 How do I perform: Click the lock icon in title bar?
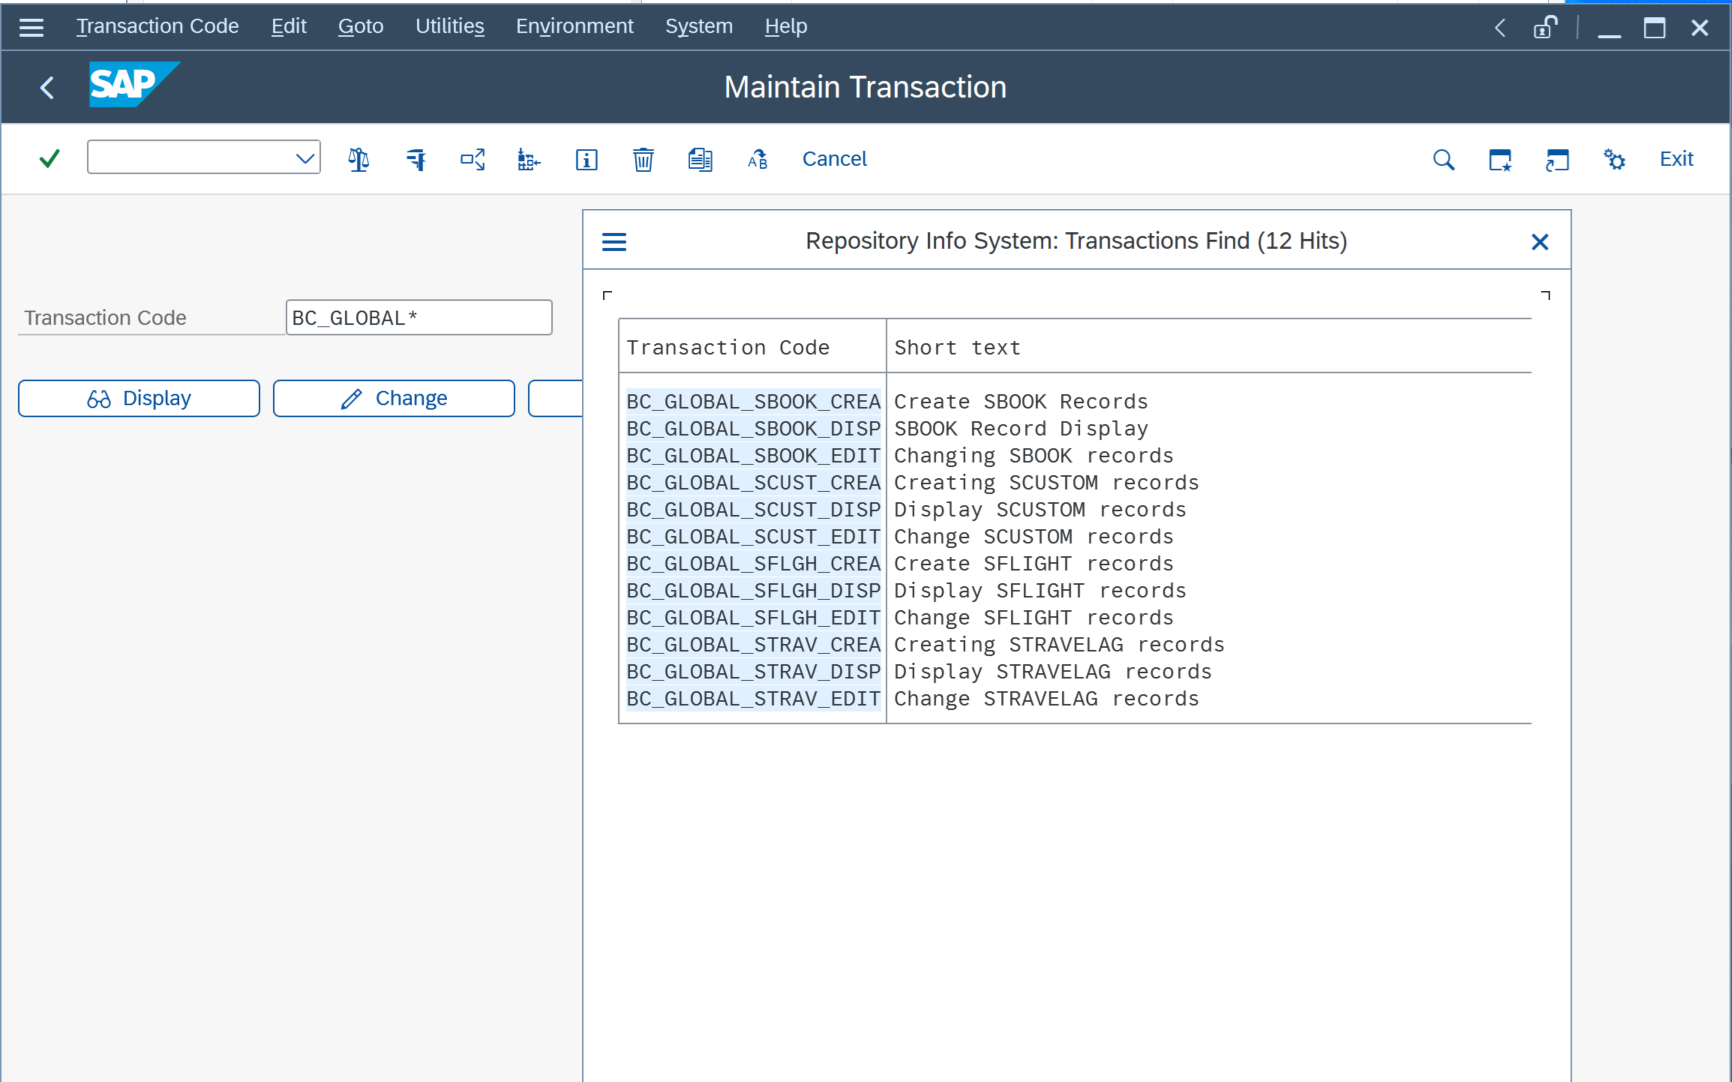click(1545, 27)
